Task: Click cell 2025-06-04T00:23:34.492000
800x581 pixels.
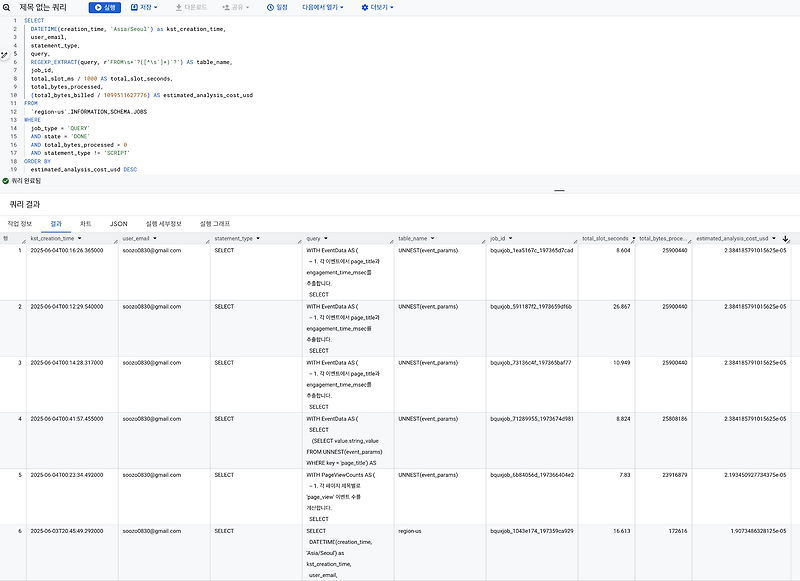Action: coord(67,475)
